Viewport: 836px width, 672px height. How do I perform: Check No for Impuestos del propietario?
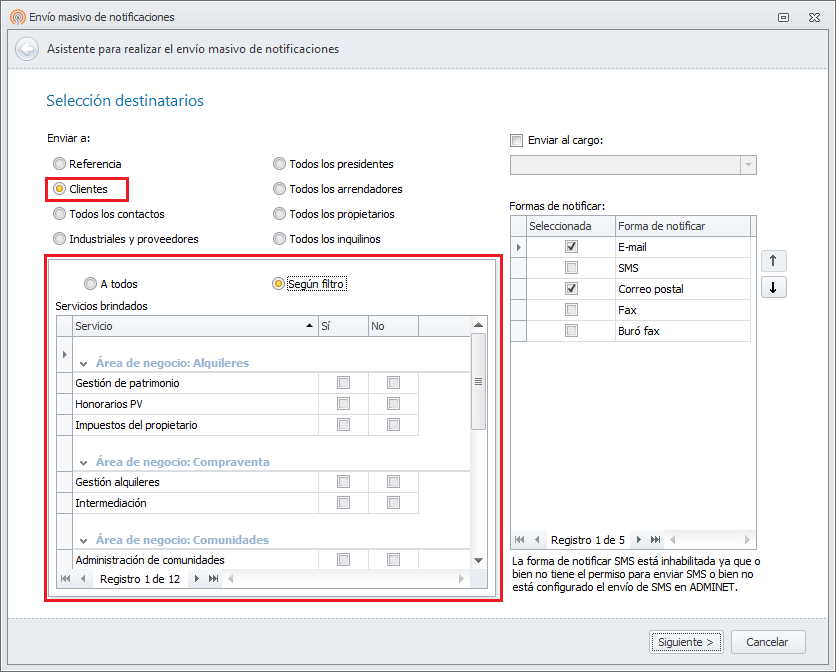[393, 425]
